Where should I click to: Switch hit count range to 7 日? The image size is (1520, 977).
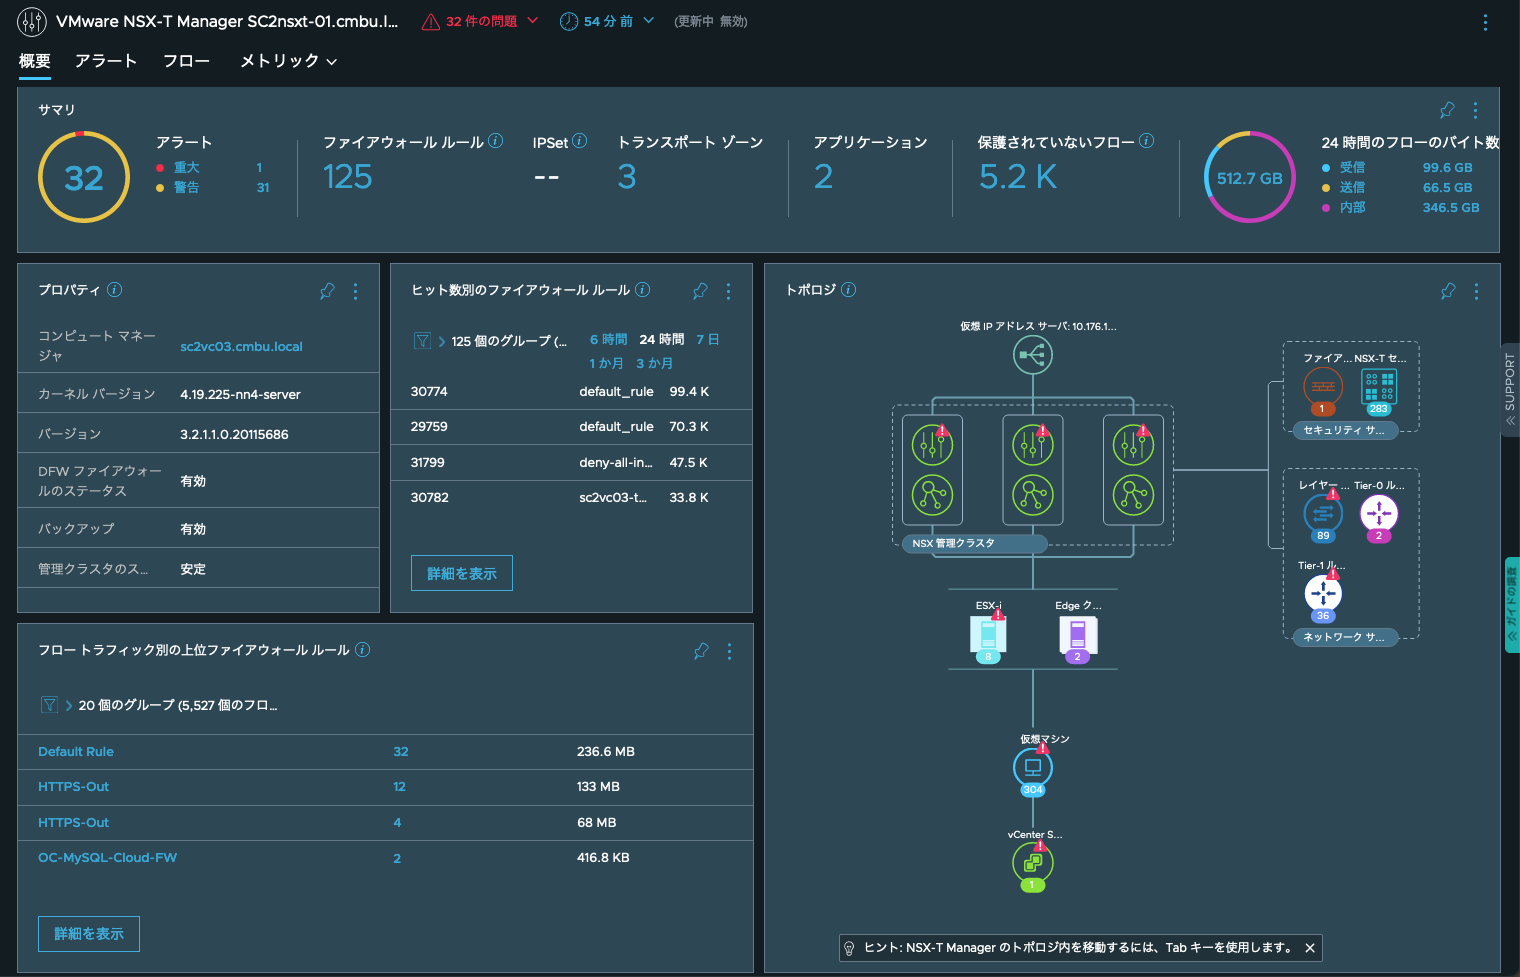[x=707, y=340]
